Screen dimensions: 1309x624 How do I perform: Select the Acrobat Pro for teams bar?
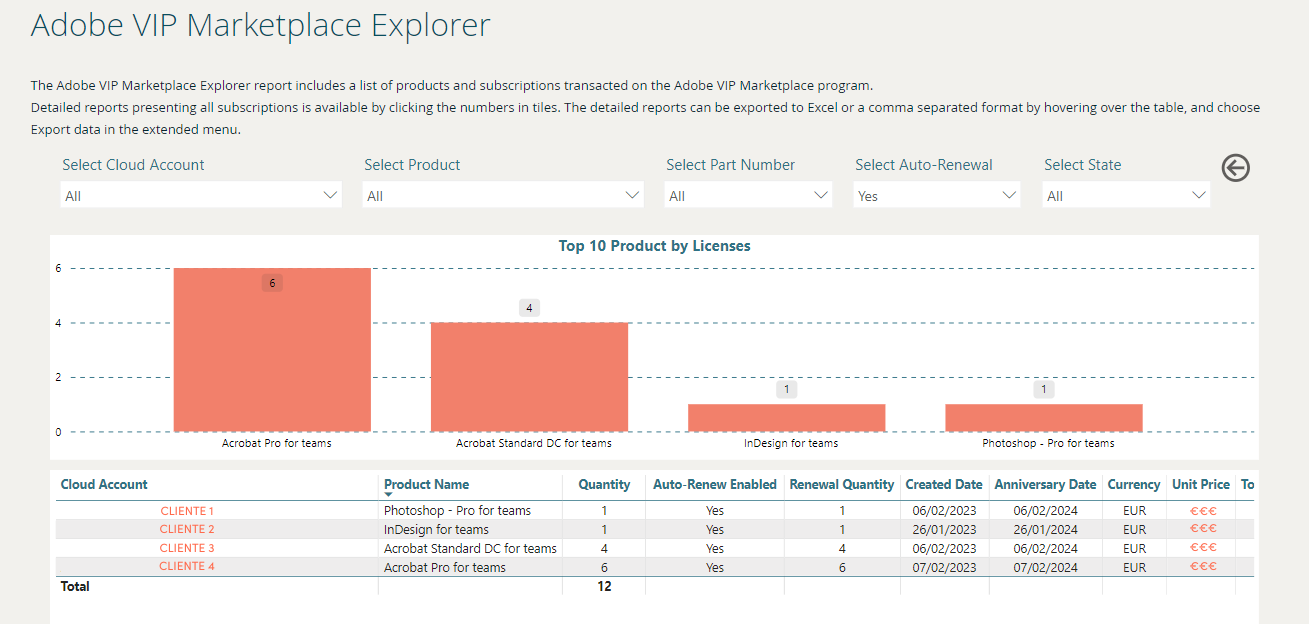[x=272, y=350]
